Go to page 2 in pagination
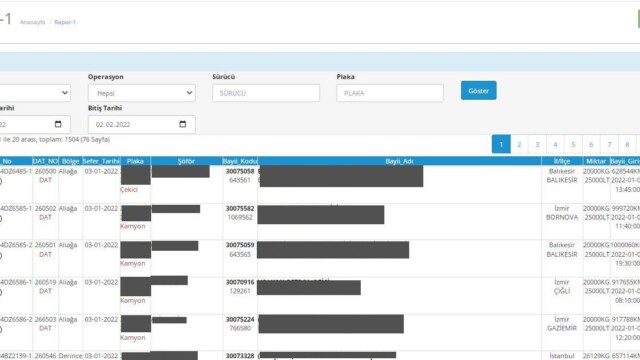The height and width of the screenshot is (360, 640). pyautogui.click(x=519, y=144)
